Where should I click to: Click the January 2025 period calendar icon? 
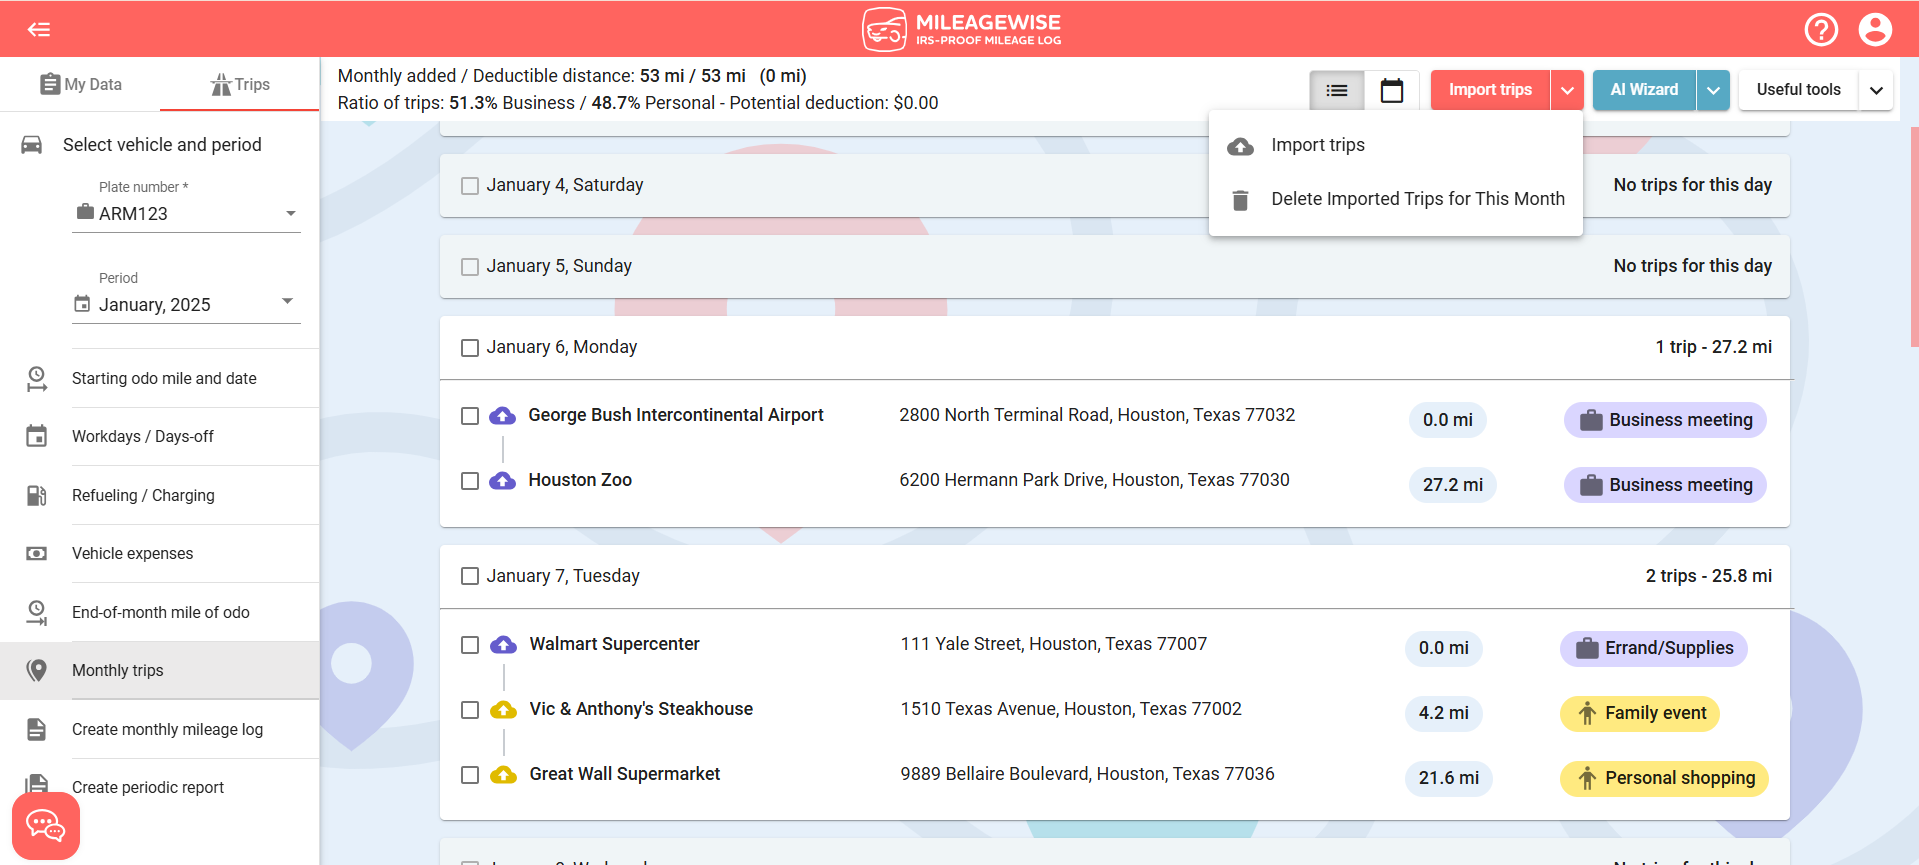[82, 304]
